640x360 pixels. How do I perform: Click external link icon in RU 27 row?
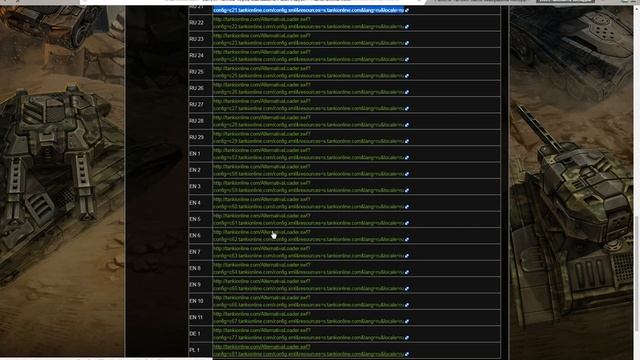407,109
